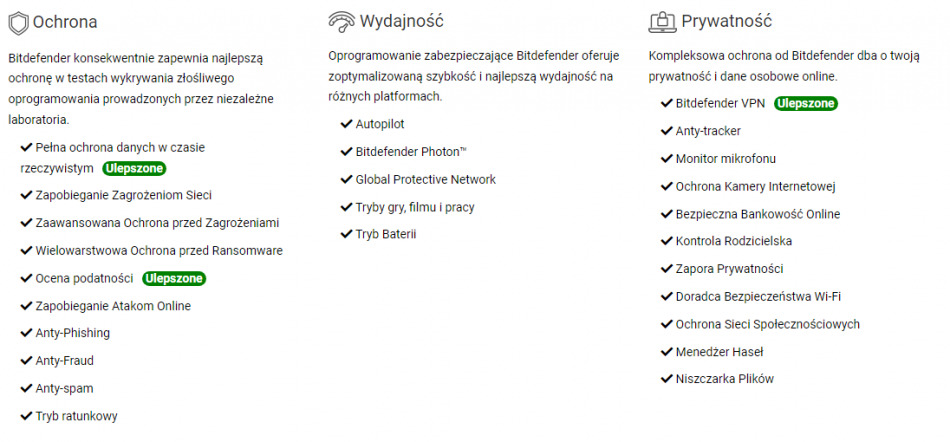Click Global Protective Network feature text
Viewport: 950px width, 442px height.
425,180
